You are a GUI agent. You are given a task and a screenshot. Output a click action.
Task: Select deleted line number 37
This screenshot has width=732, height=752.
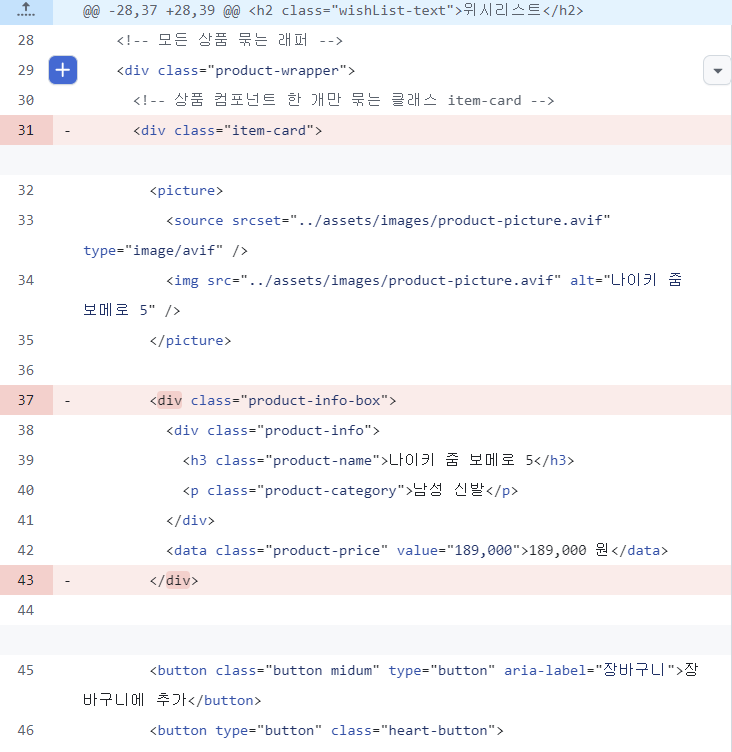pyautogui.click(x=26, y=400)
